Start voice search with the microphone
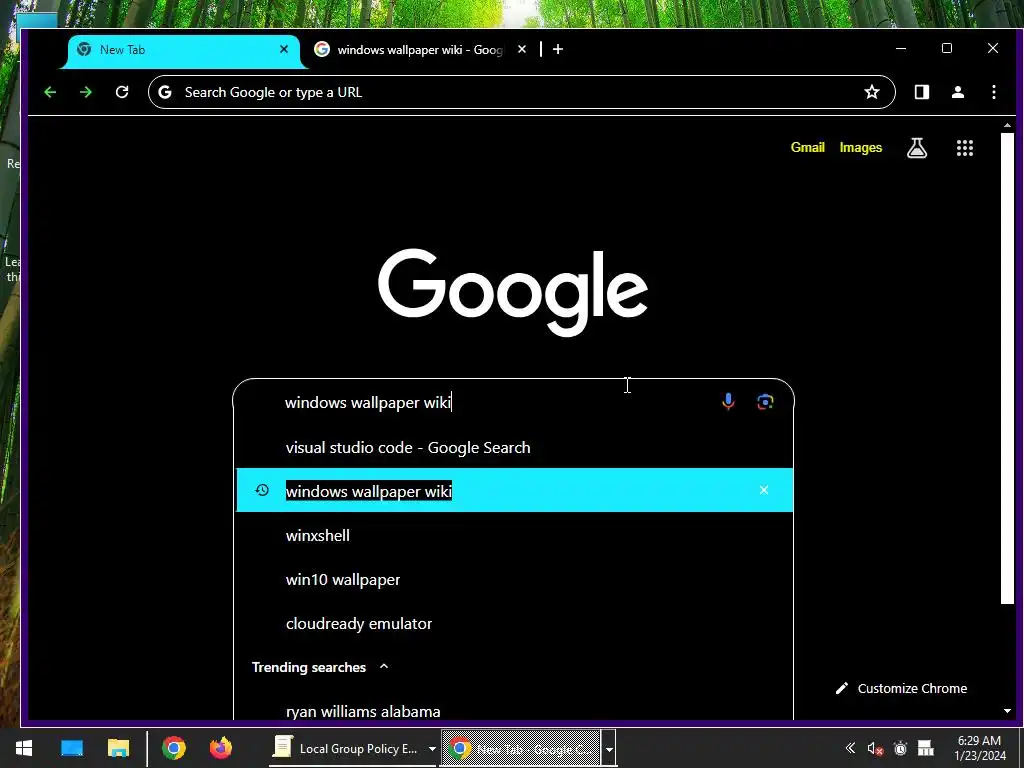 pos(728,402)
